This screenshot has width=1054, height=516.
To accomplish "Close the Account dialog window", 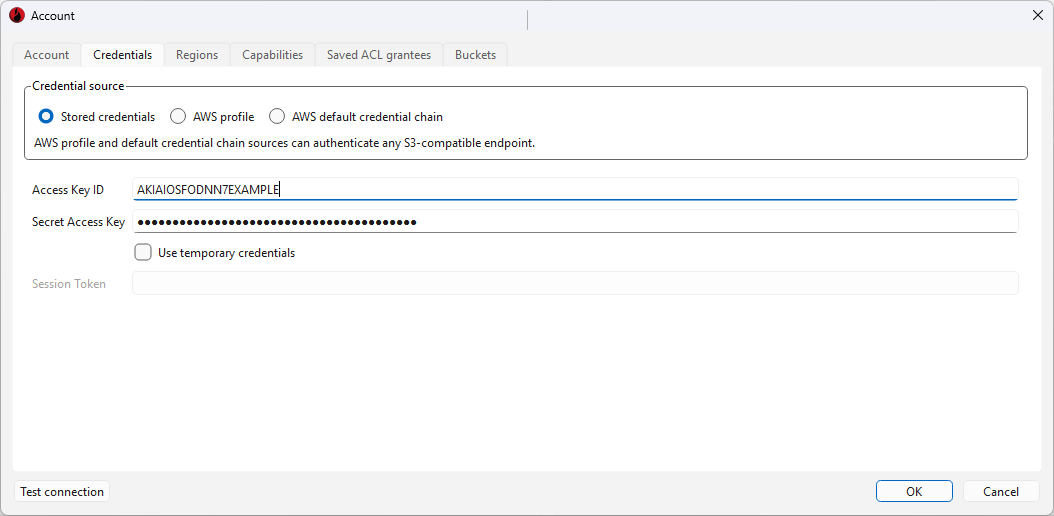I will pos(1038,15).
